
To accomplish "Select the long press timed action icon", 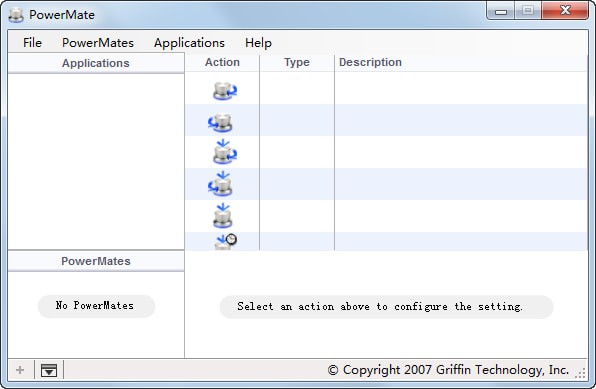I will click(226, 241).
